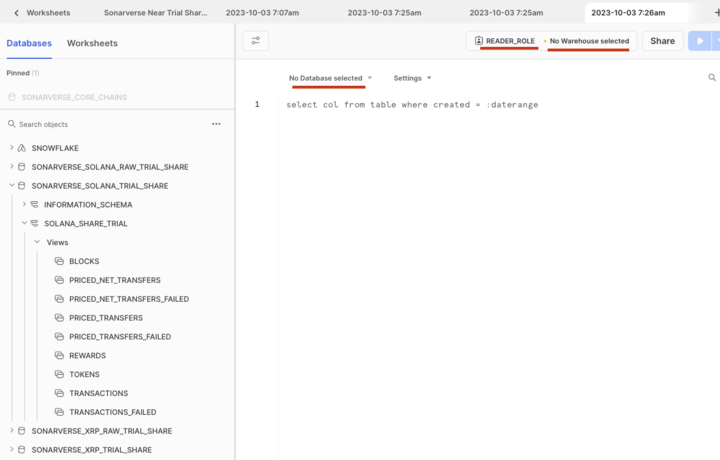Go back to Worksheets list
720x460 pixels.
pos(42,13)
